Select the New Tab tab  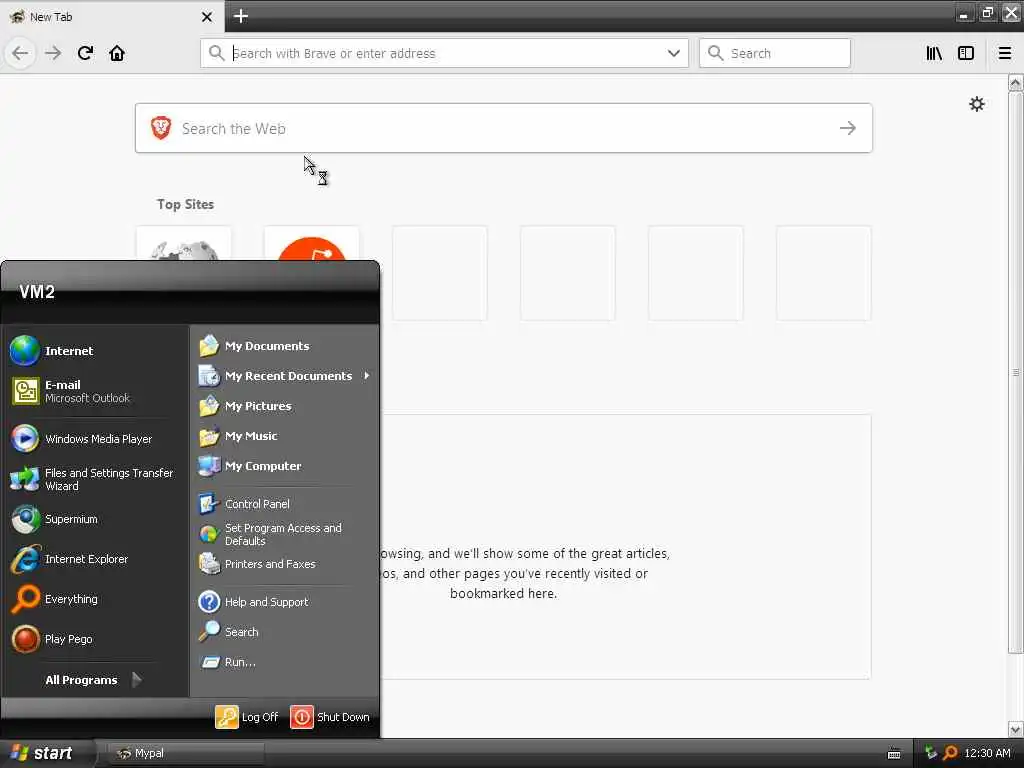tap(112, 16)
